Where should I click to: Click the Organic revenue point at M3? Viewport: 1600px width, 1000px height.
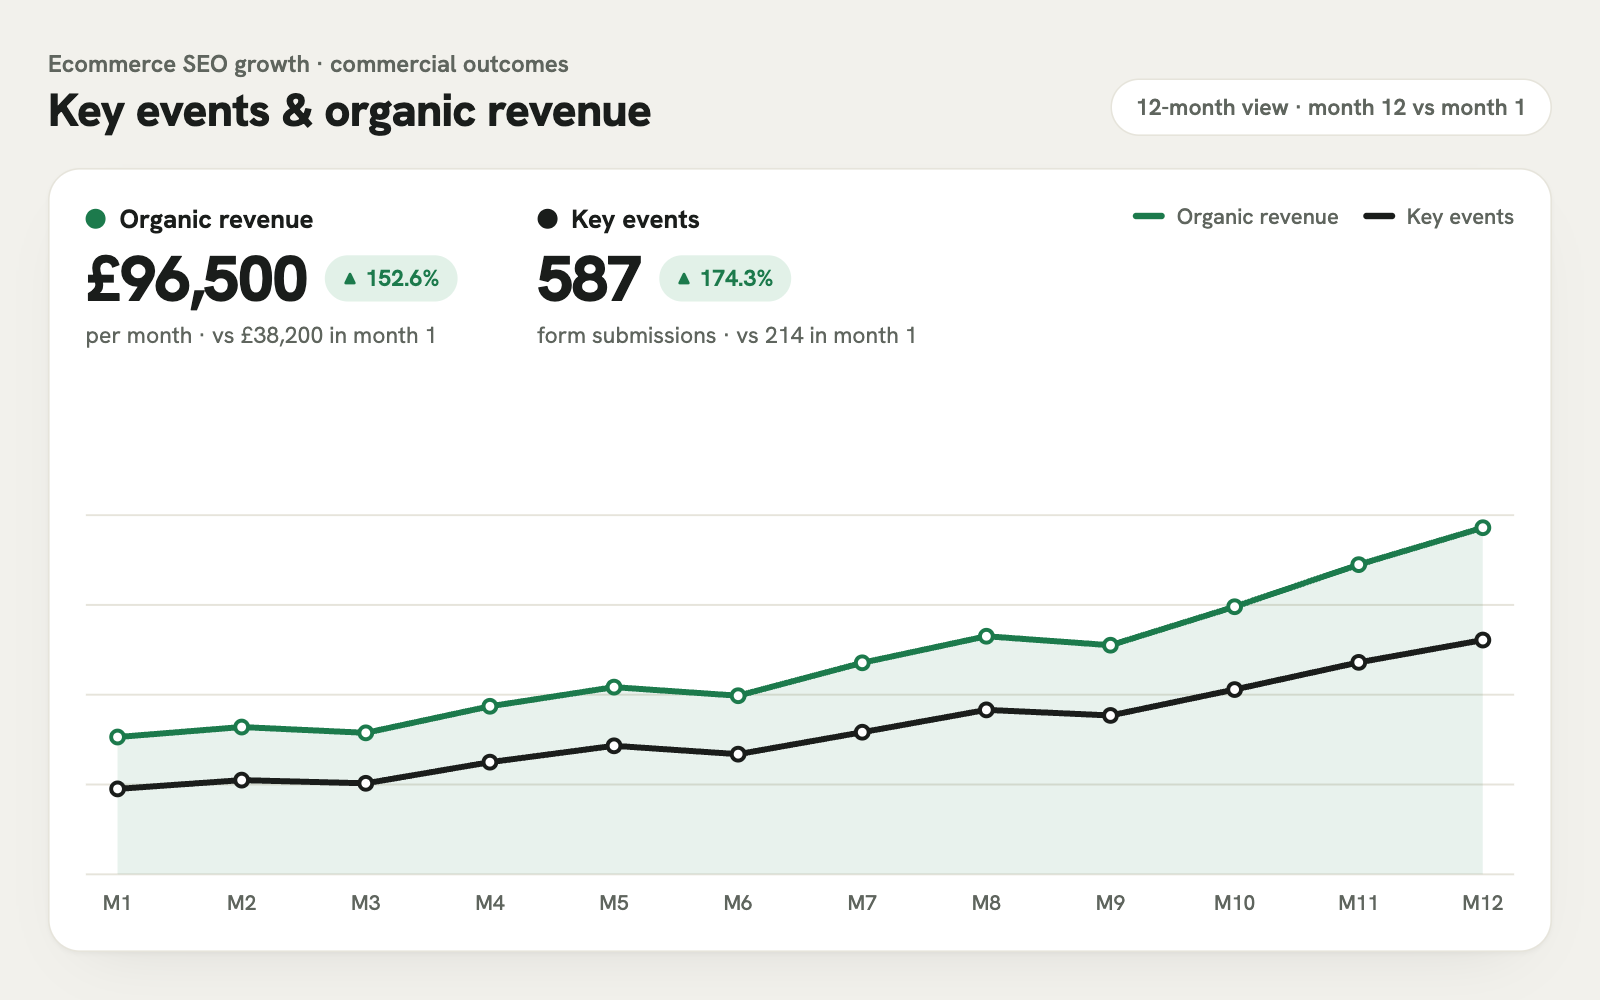click(366, 733)
